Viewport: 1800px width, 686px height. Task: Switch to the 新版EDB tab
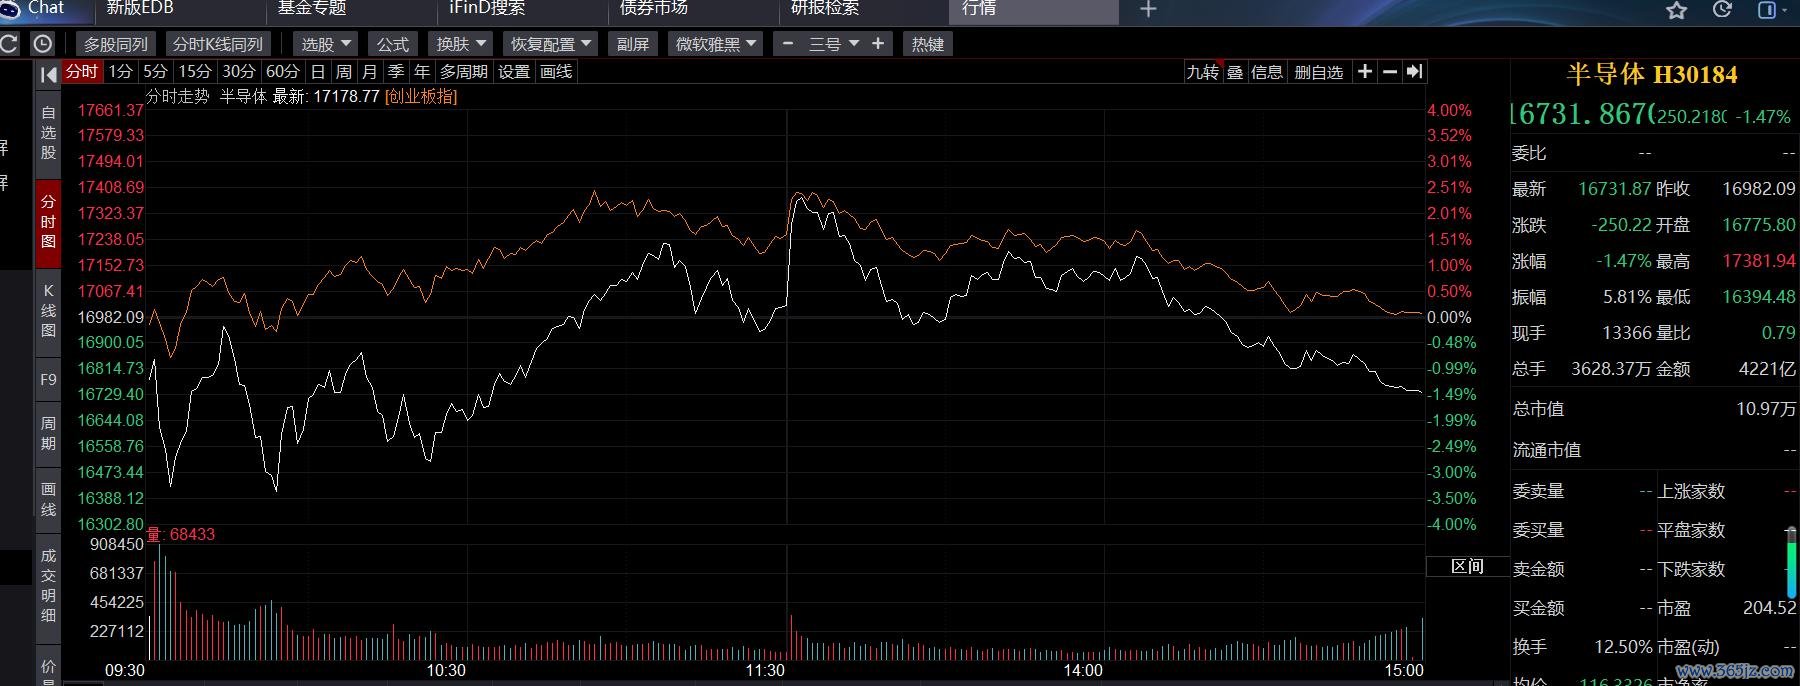coord(140,8)
